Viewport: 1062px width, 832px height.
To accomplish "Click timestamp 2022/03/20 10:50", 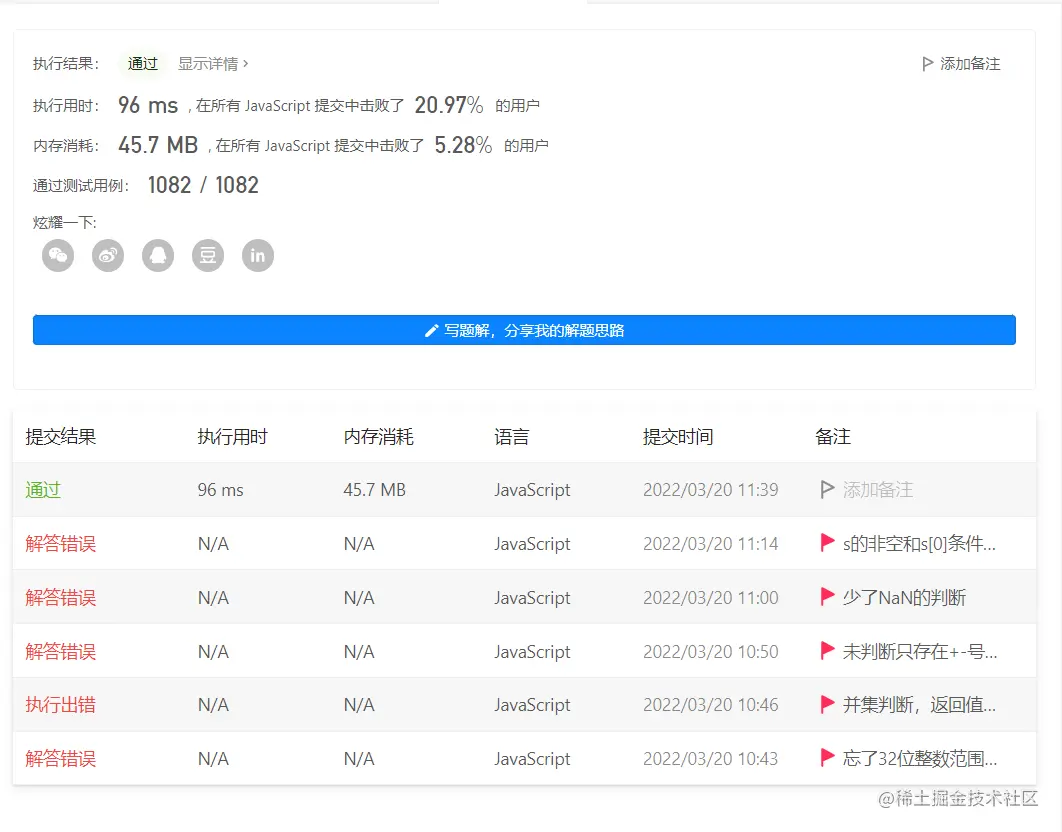I will point(710,651).
